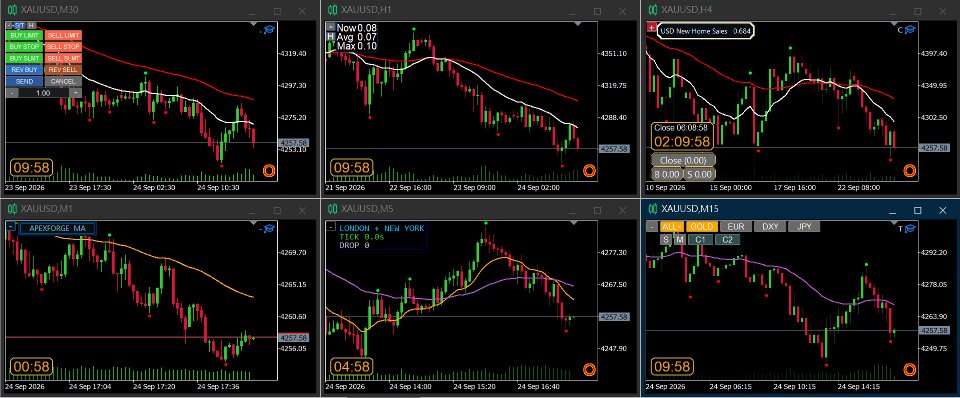Click orange ring icon in M30 chart

click(x=269, y=171)
